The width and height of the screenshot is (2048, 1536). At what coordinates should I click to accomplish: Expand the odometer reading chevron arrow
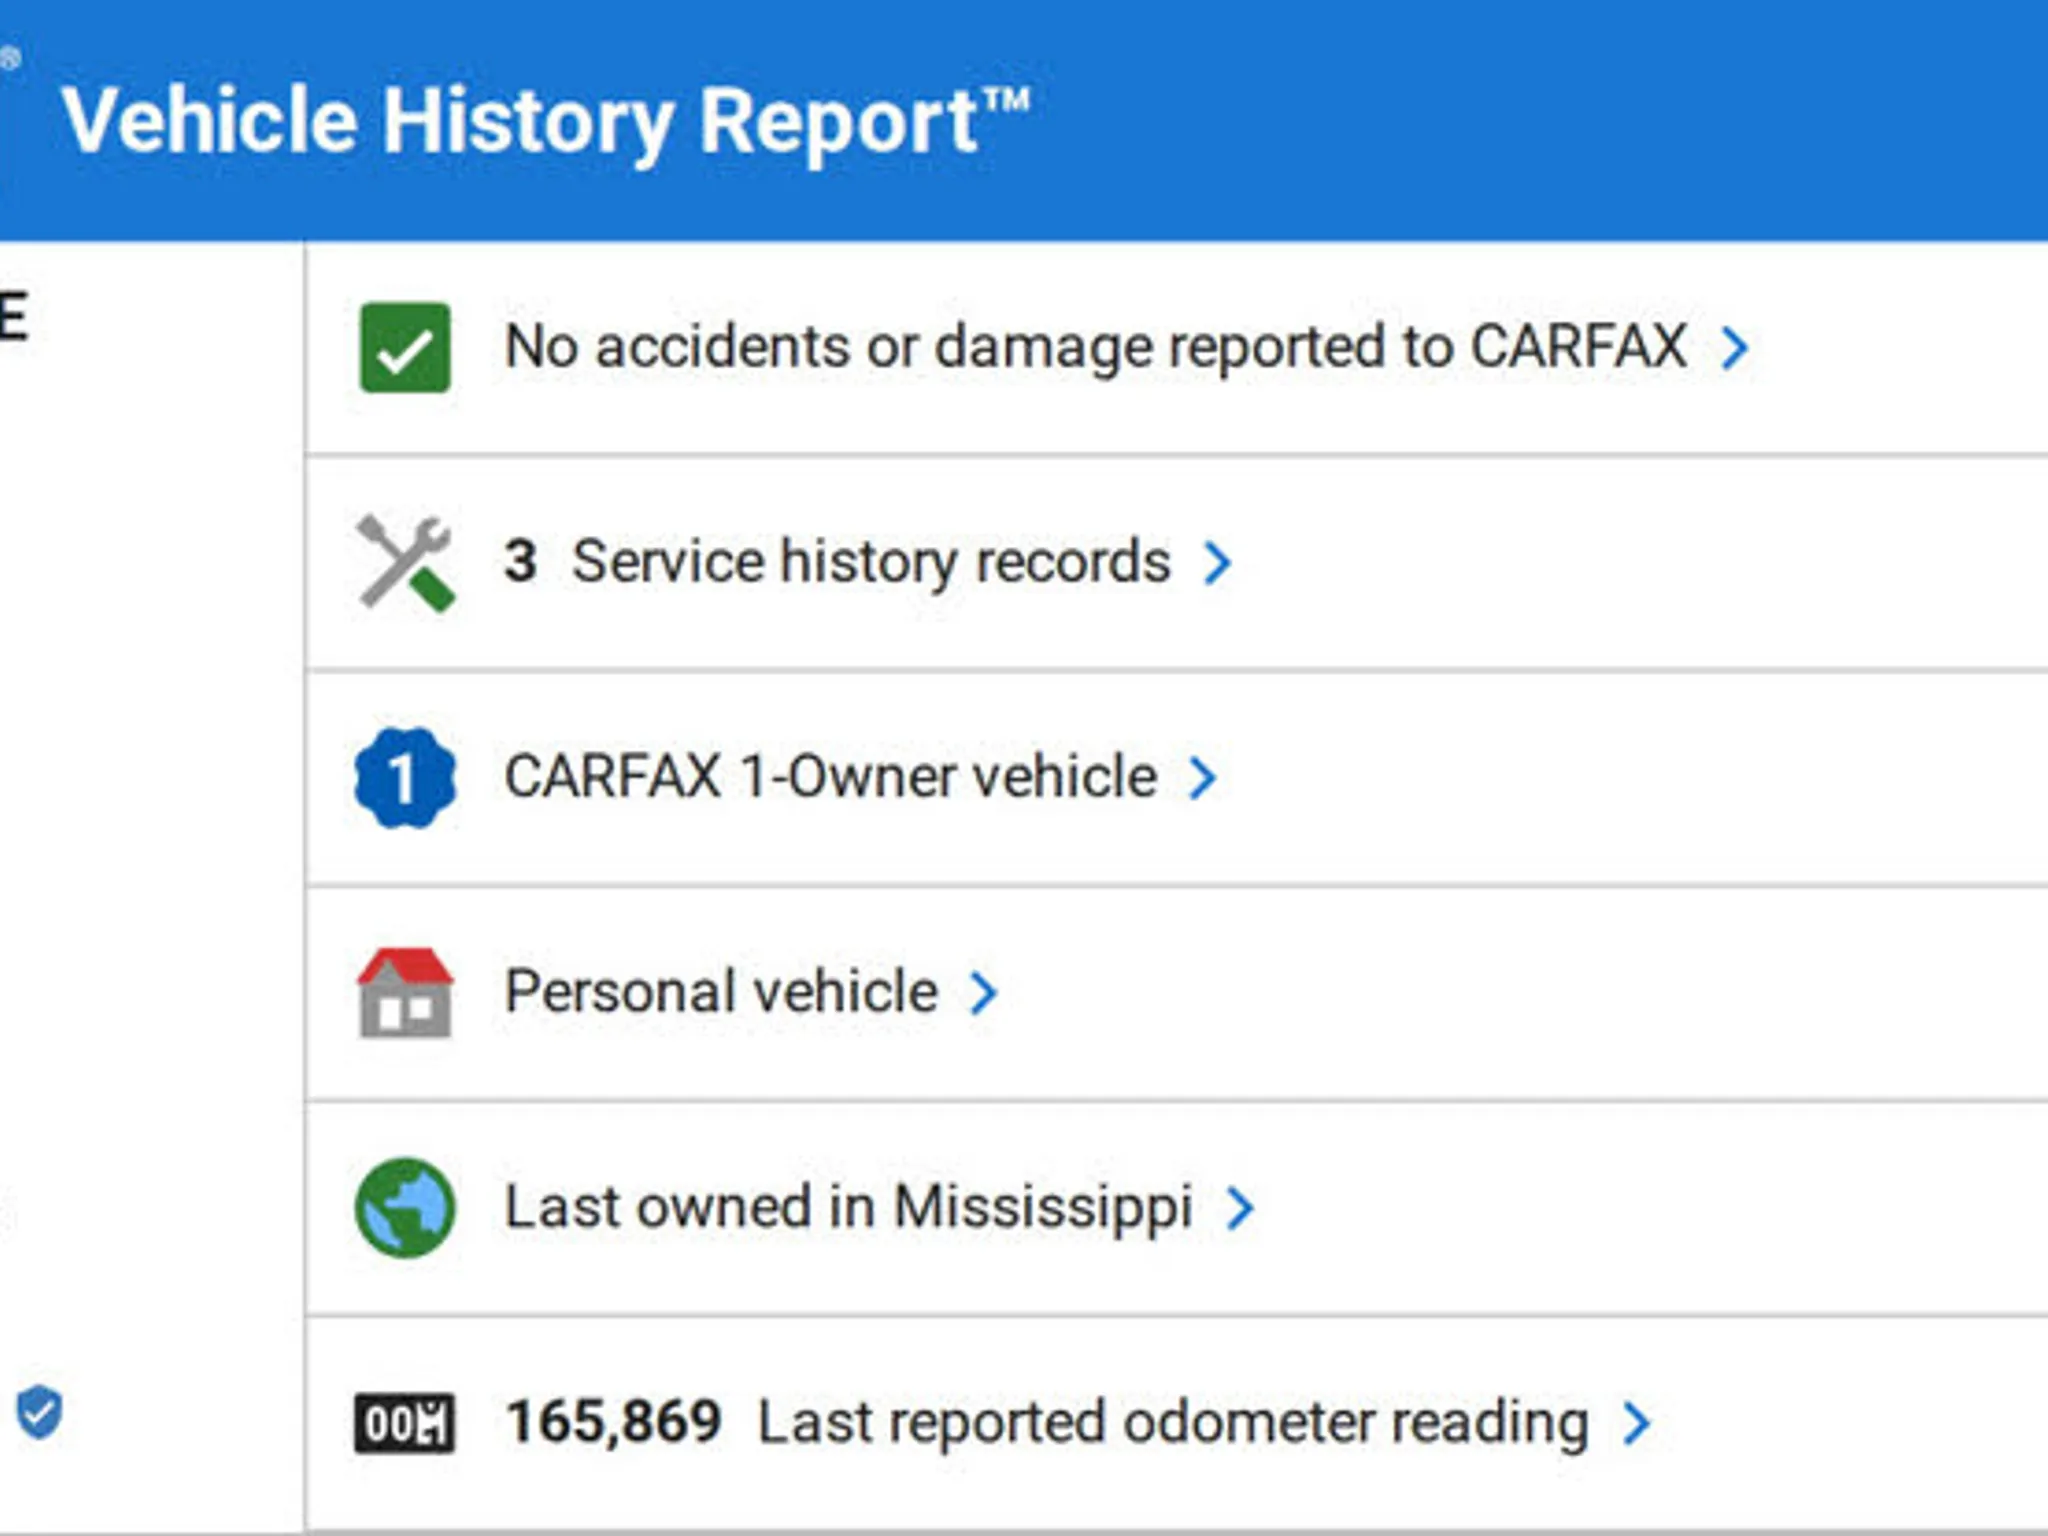click(x=1637, y=1422)
